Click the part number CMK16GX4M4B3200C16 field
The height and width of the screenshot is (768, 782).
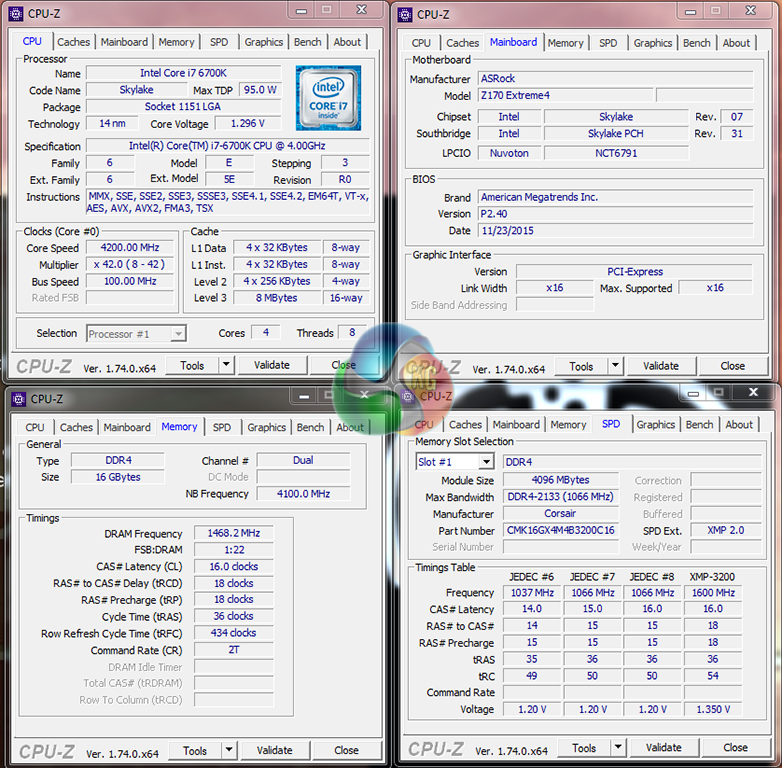click(x=561, y=530)
